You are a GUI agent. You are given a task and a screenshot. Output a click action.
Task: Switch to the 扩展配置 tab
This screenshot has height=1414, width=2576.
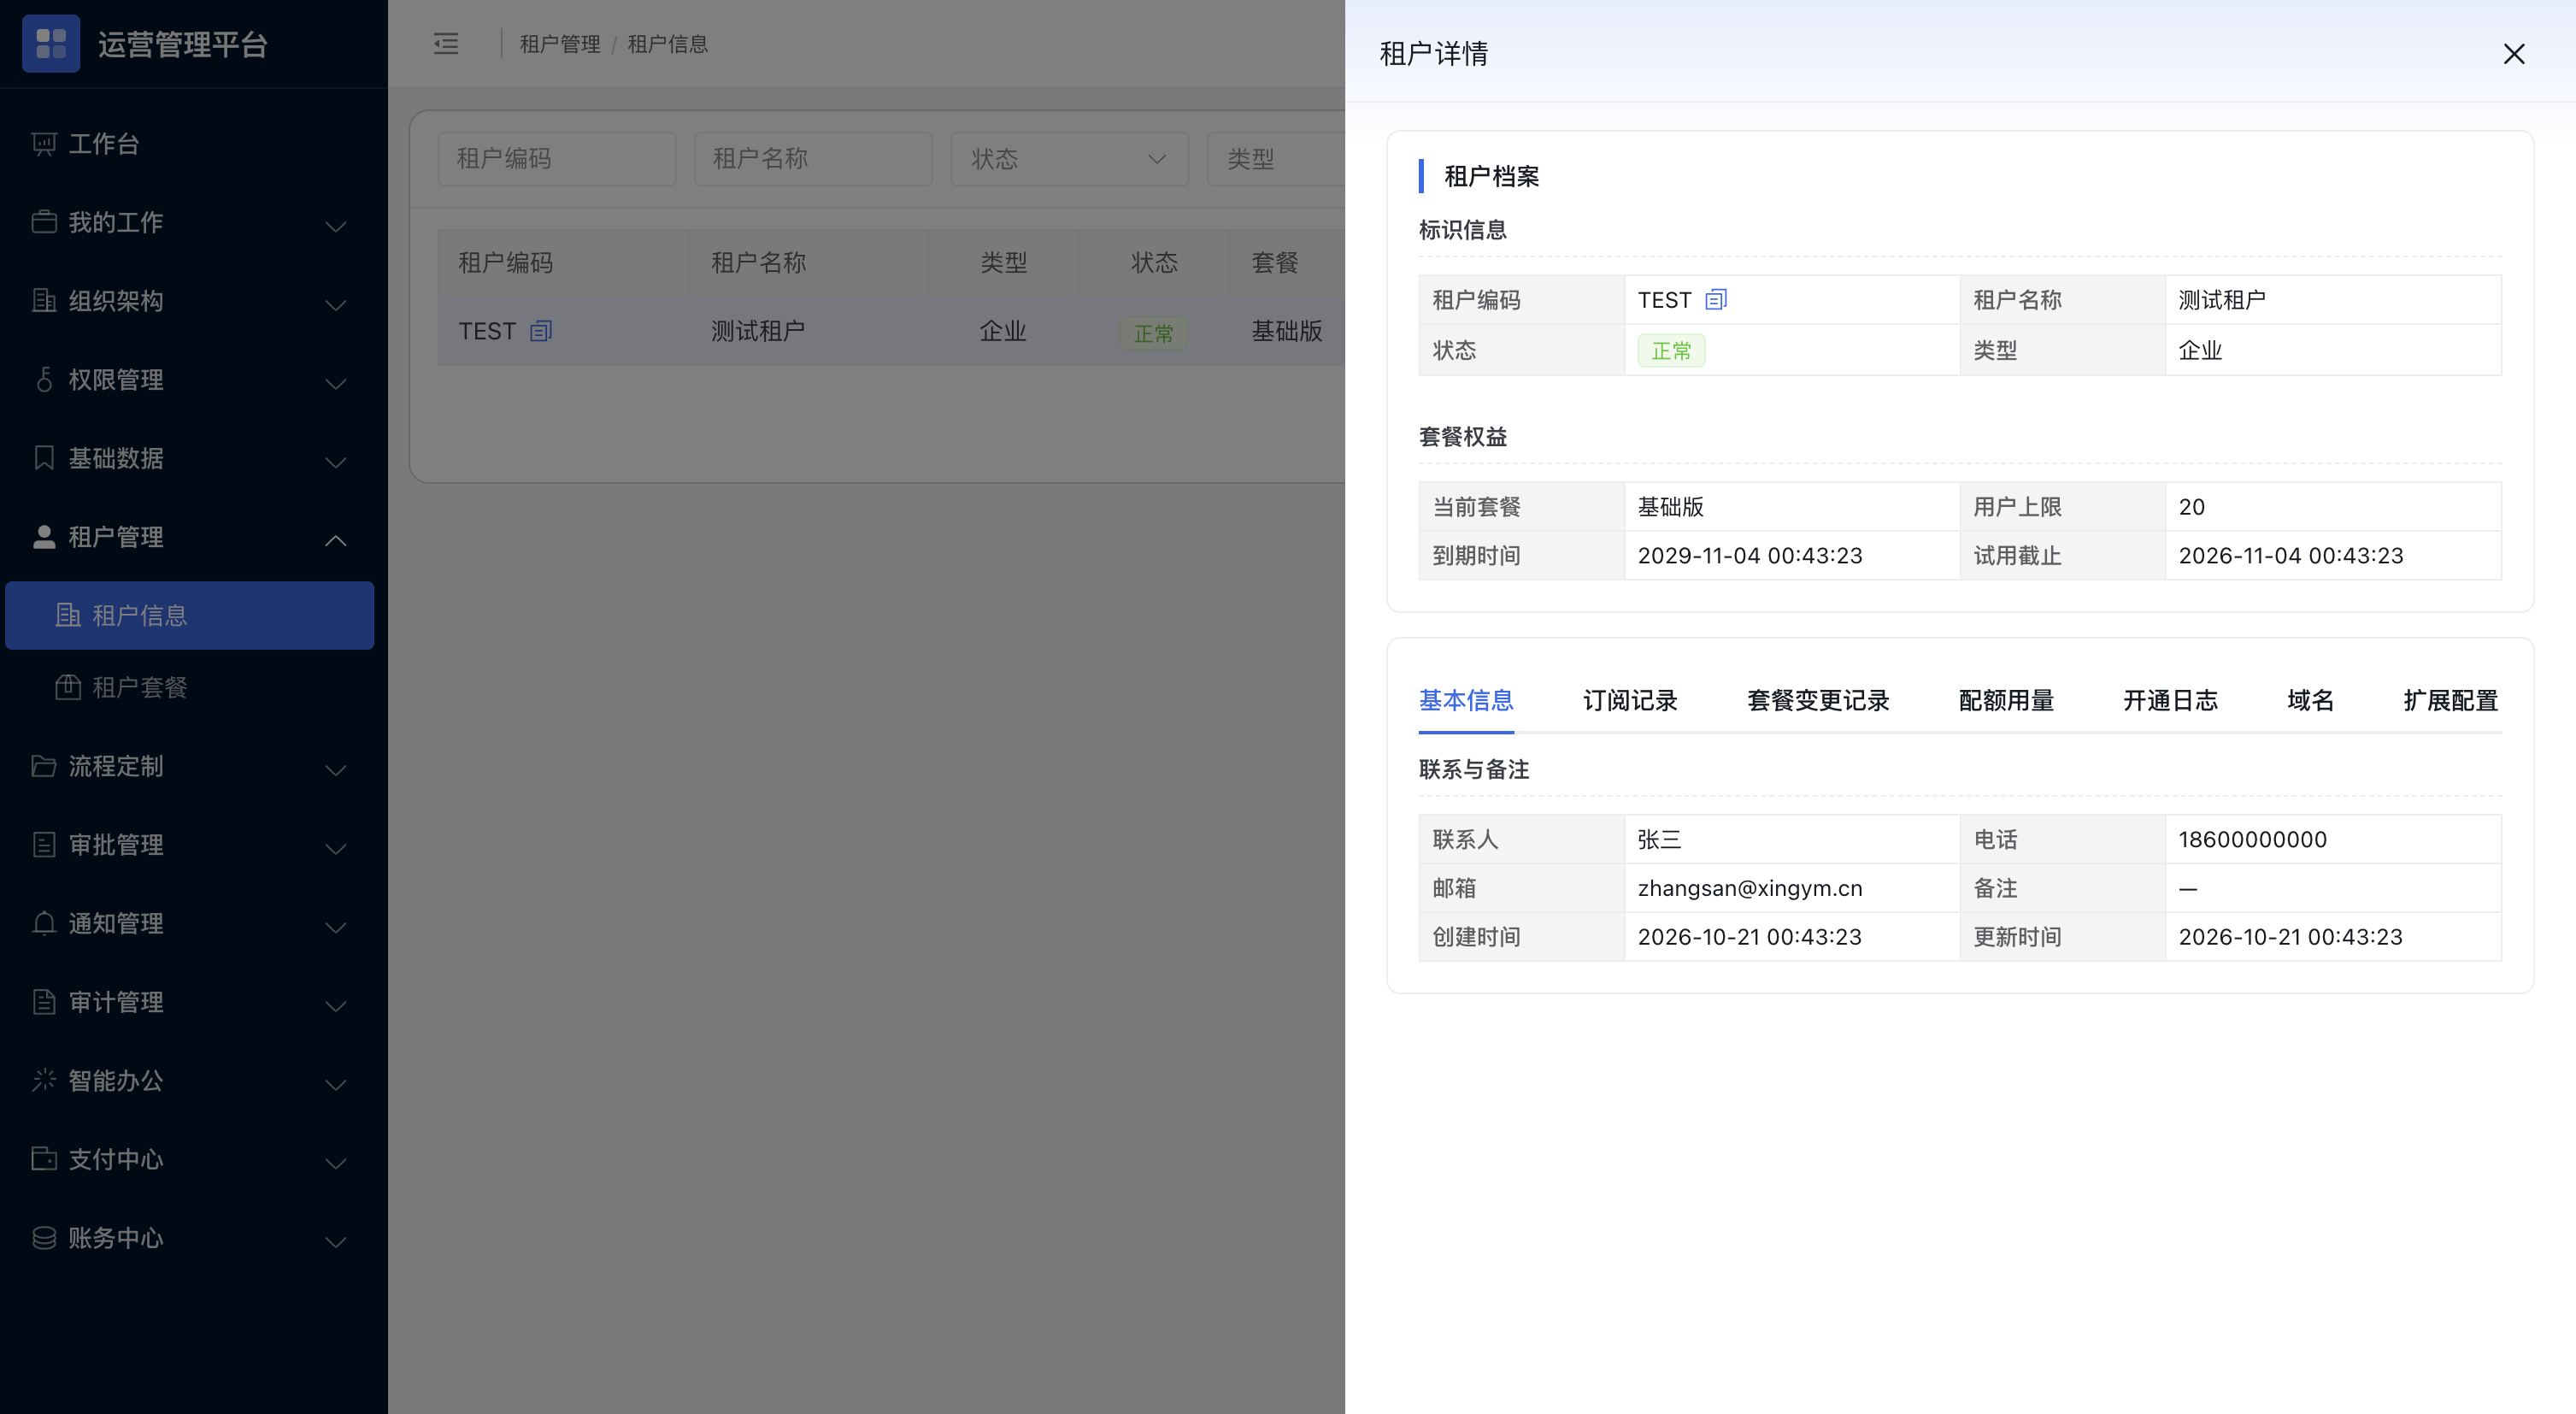pyautogui.click(x=2450, y=700)
